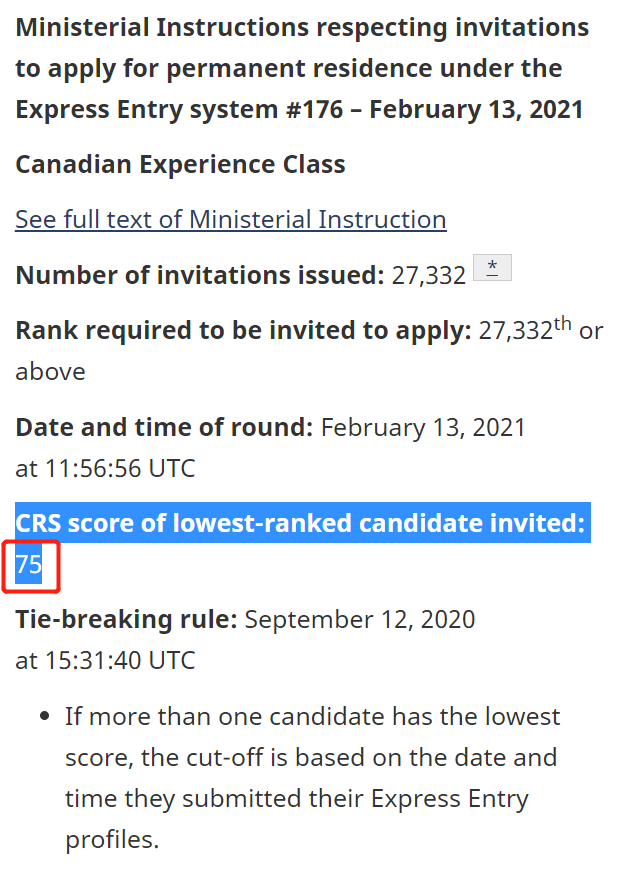The height and width of the screenshot is (871, 631).
Task: Click the highlighted 'CRS score of lowest-ranked candidate invited:' label
Action: (301, 523)
